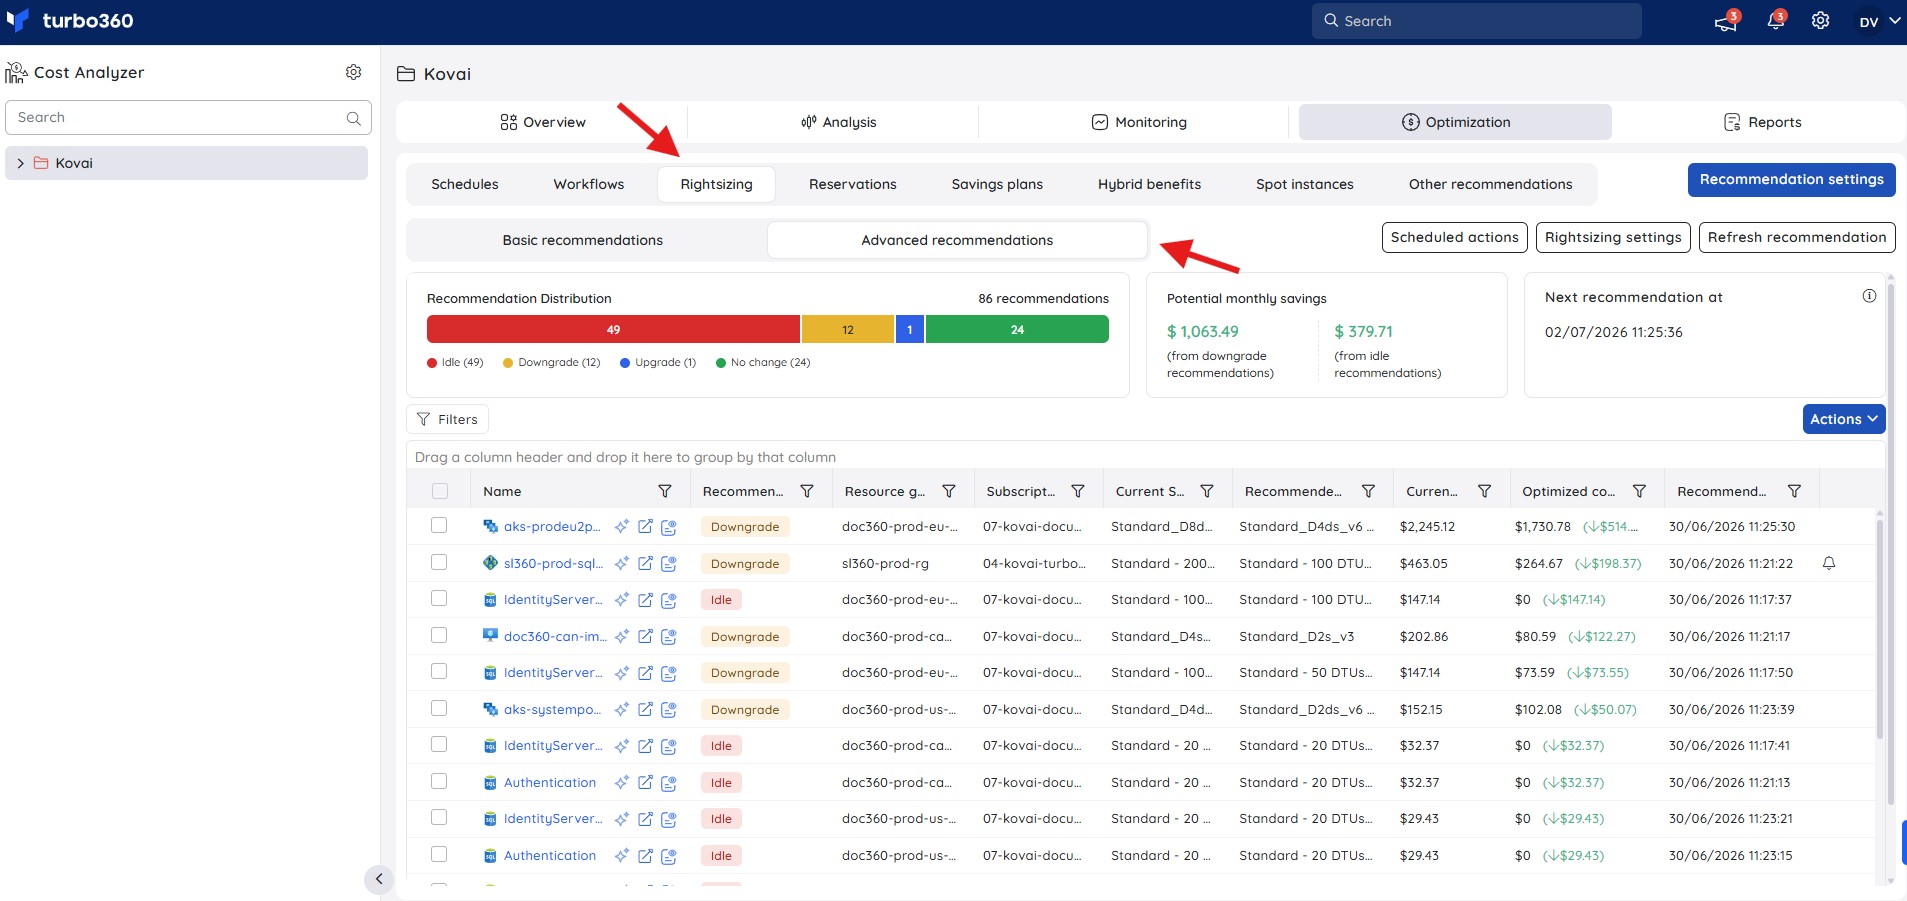Open the Name column filter

point(665,491)
